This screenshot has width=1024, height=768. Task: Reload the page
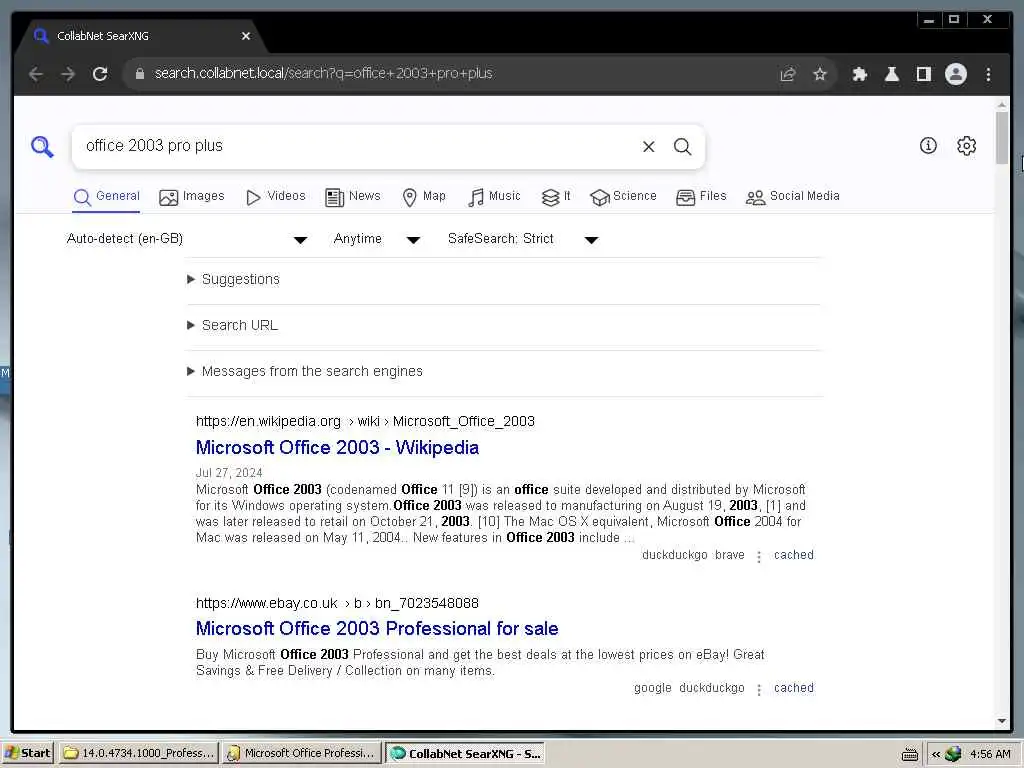[100, 74]
